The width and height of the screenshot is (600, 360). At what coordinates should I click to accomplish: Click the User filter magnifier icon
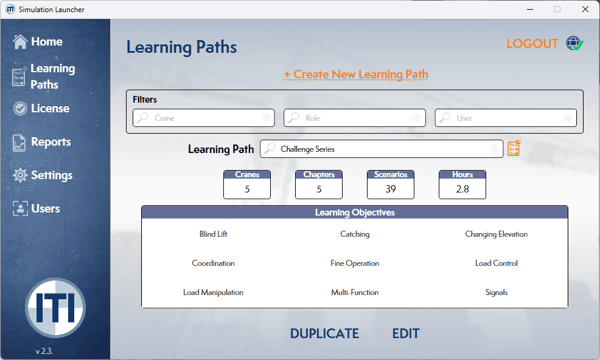point(445,117)
